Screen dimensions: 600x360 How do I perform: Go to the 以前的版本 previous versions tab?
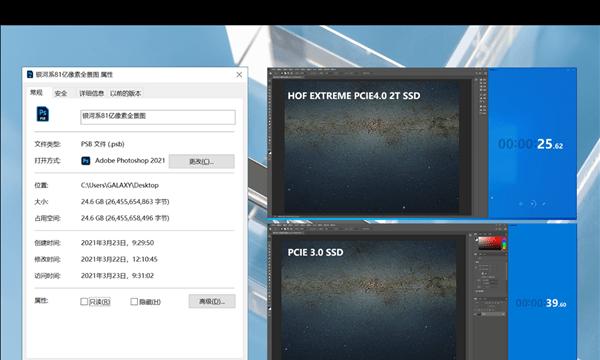[126, 93]
